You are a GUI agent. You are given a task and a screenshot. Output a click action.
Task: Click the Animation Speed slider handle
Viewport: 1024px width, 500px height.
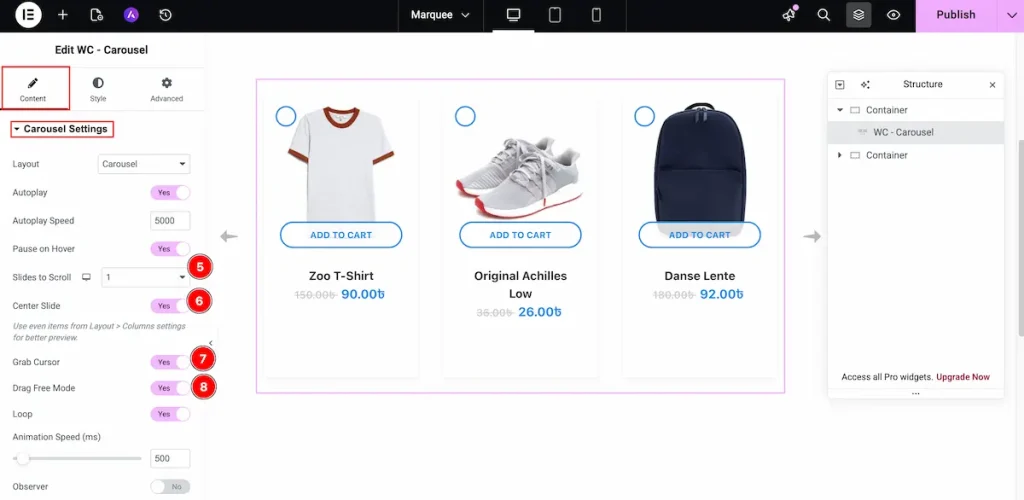22,458
